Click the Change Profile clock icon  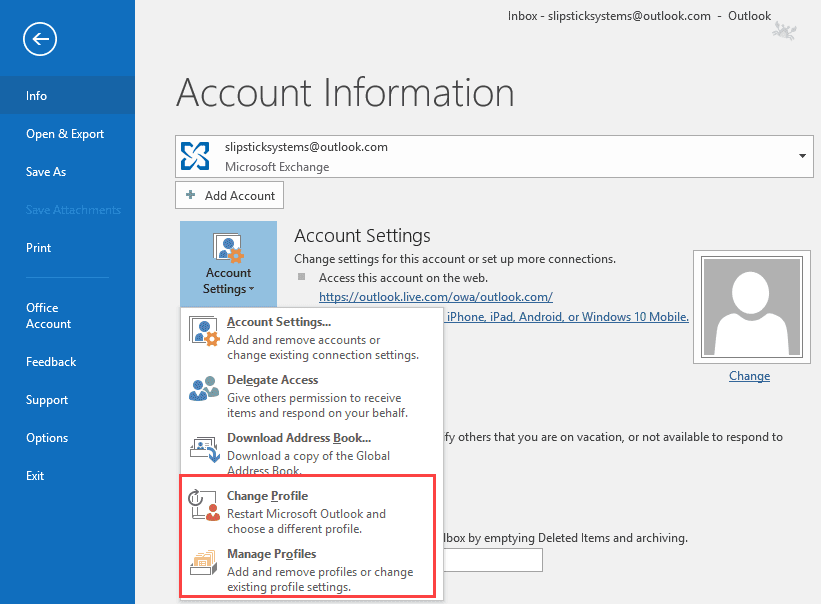[204, 505]
